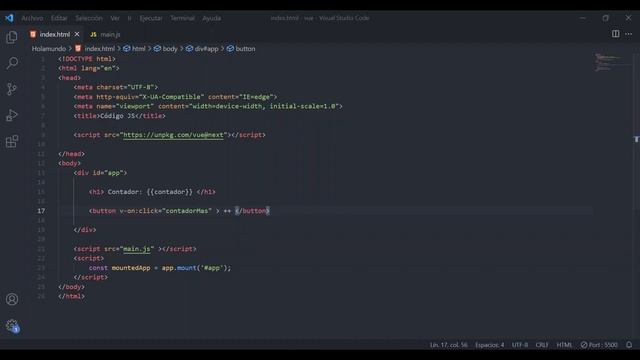640x360 pixels.
Task: Close the index.html tab
Action: tap(77, 34)
